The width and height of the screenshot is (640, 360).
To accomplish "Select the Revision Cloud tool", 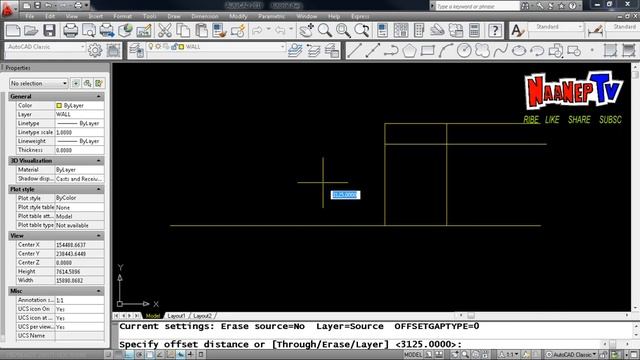I will (482, 51).
